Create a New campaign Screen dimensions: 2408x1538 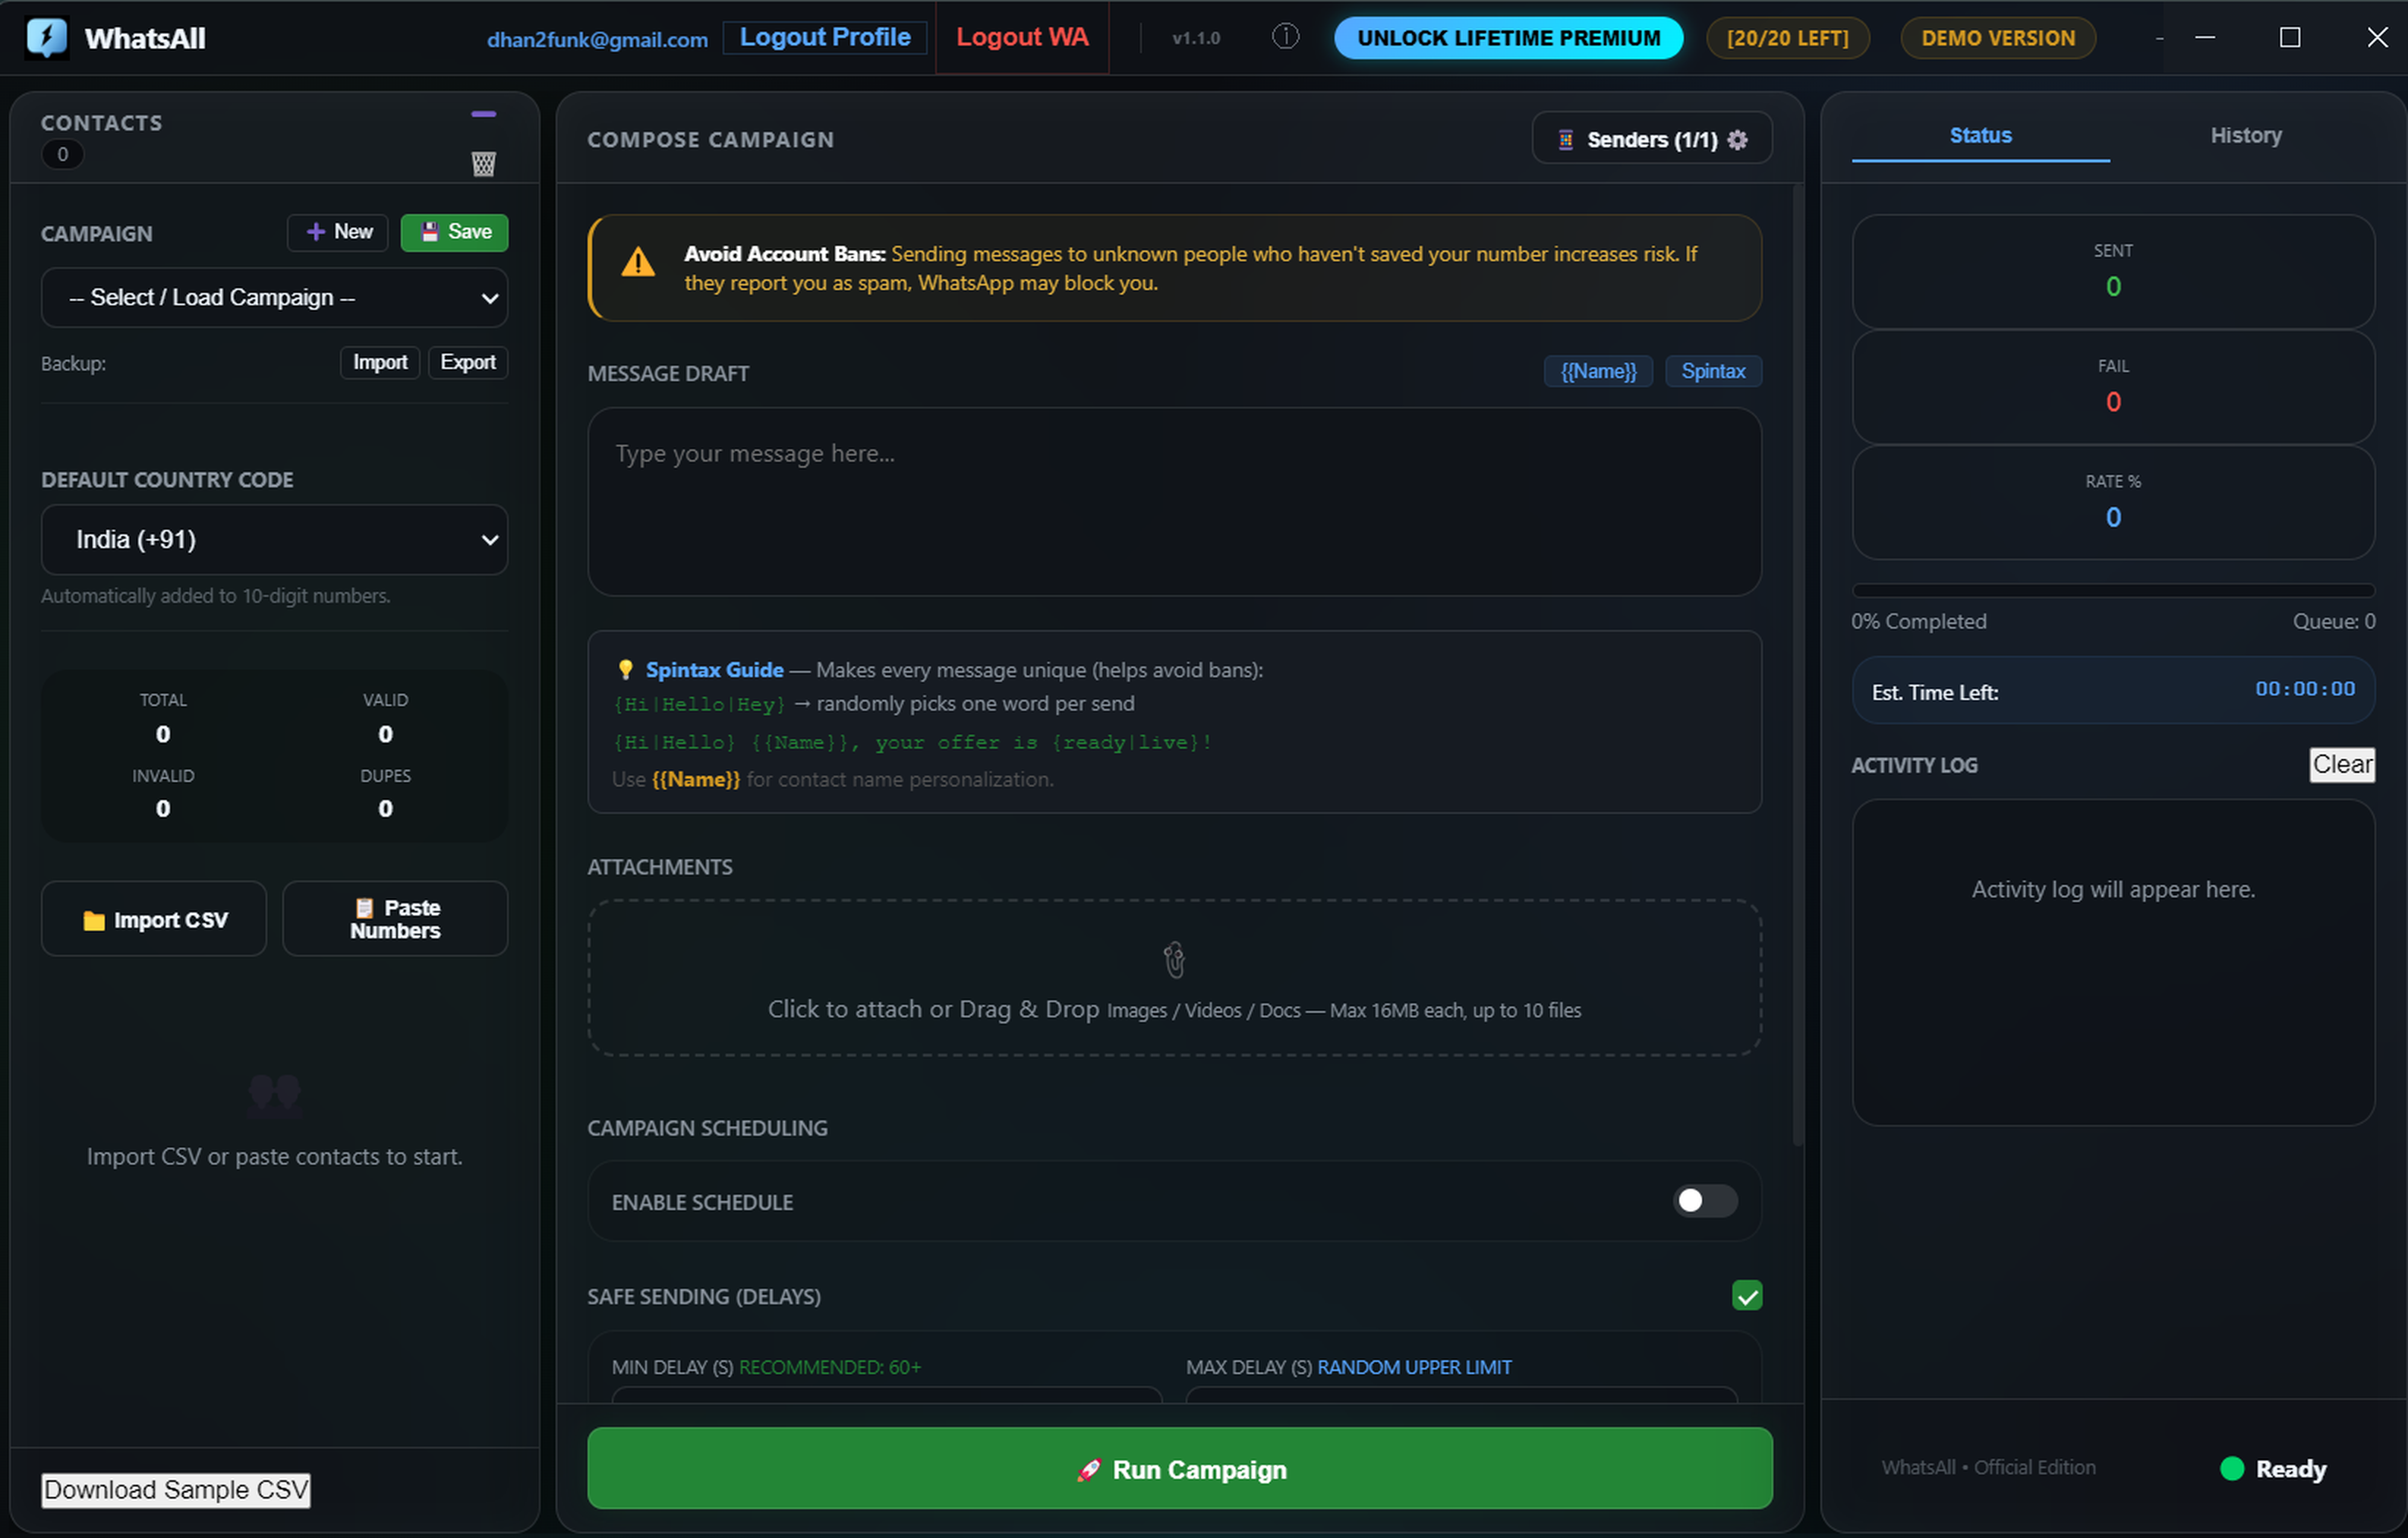[338, 232]
